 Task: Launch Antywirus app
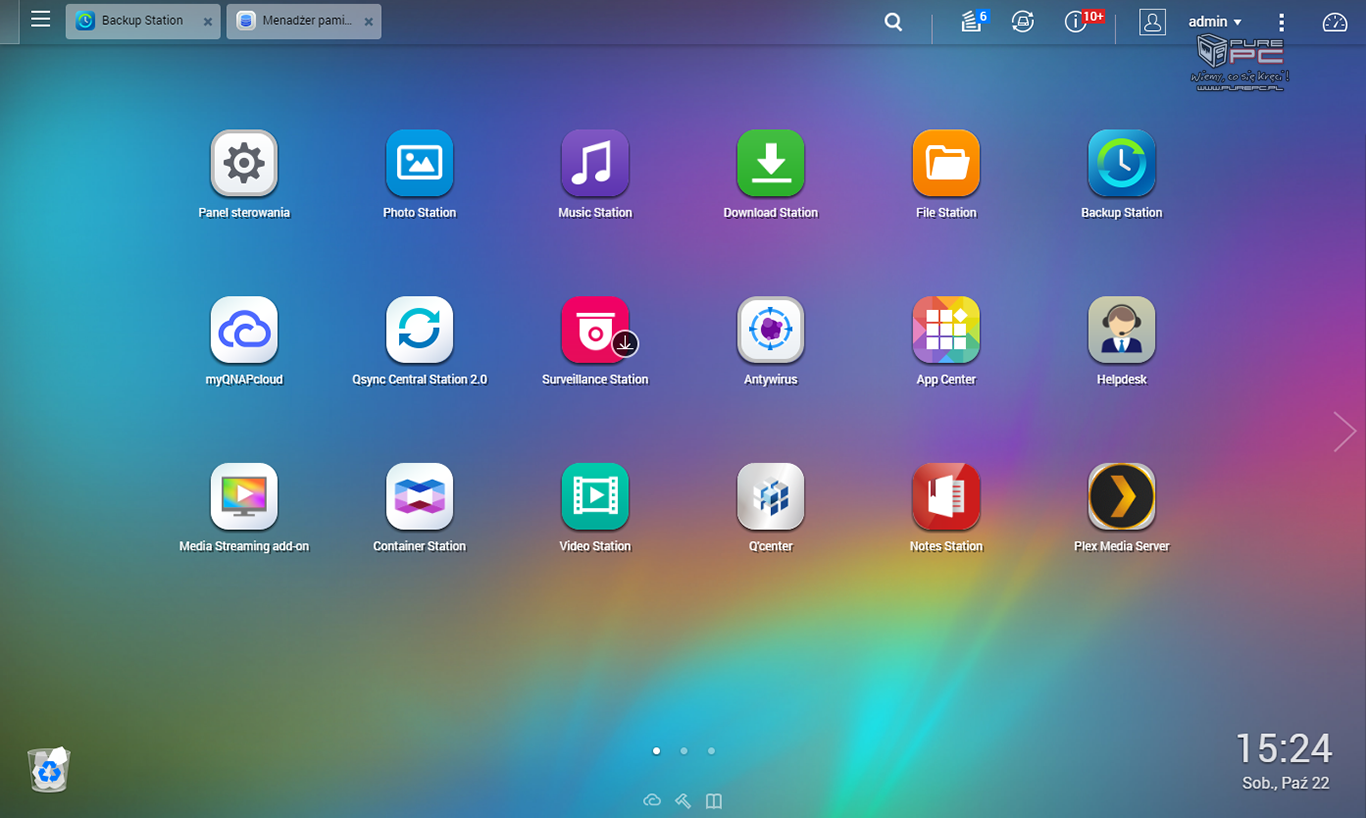pyautogui.click(x=771, y=330)
